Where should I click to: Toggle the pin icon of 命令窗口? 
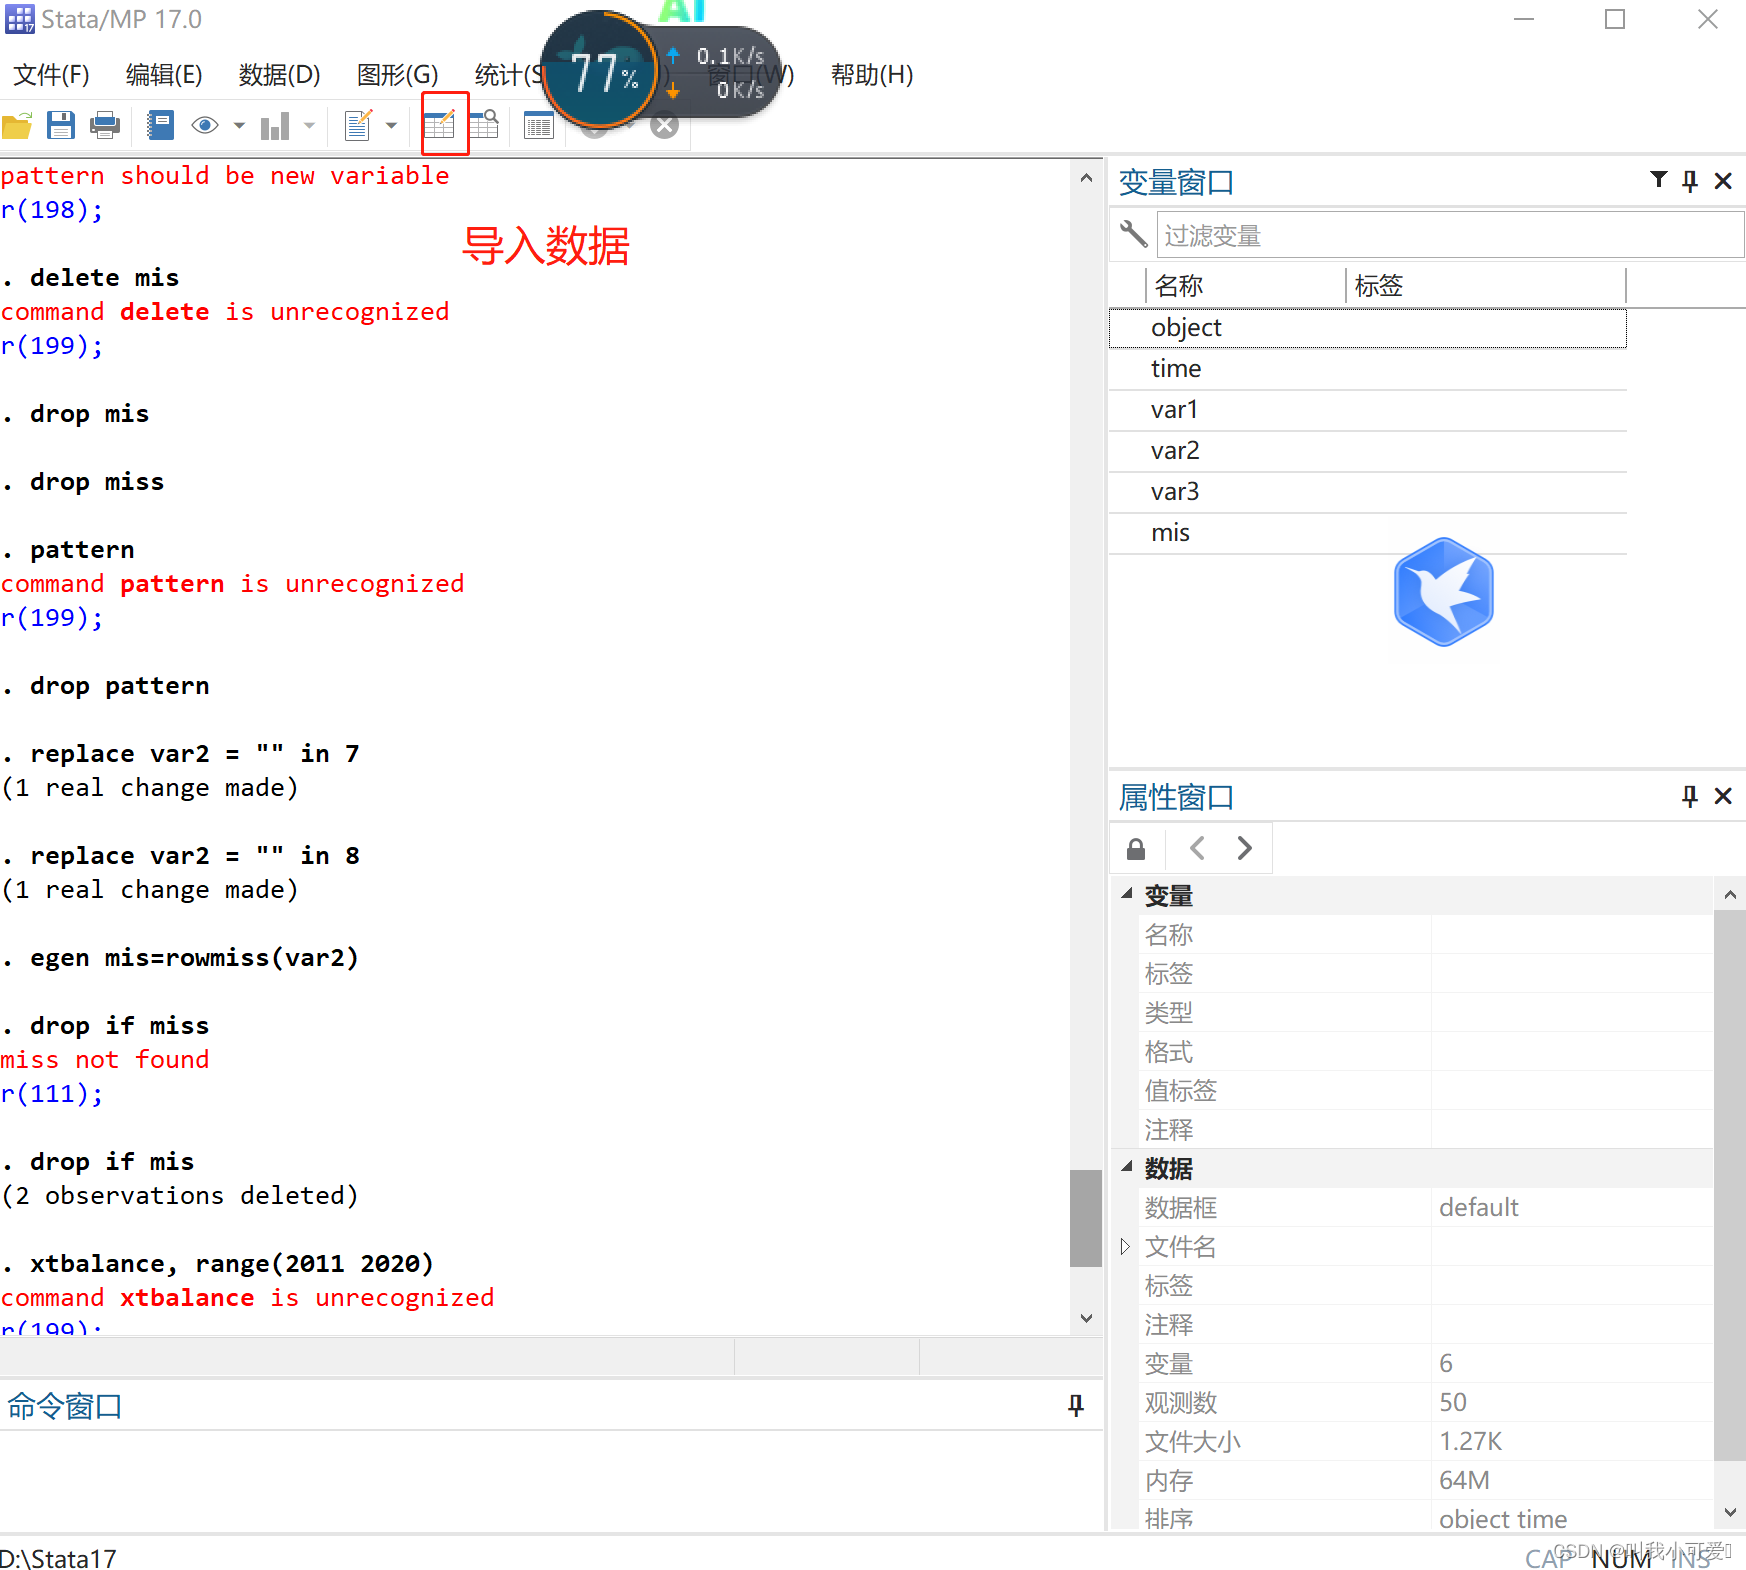[x=1076, y=1406]
